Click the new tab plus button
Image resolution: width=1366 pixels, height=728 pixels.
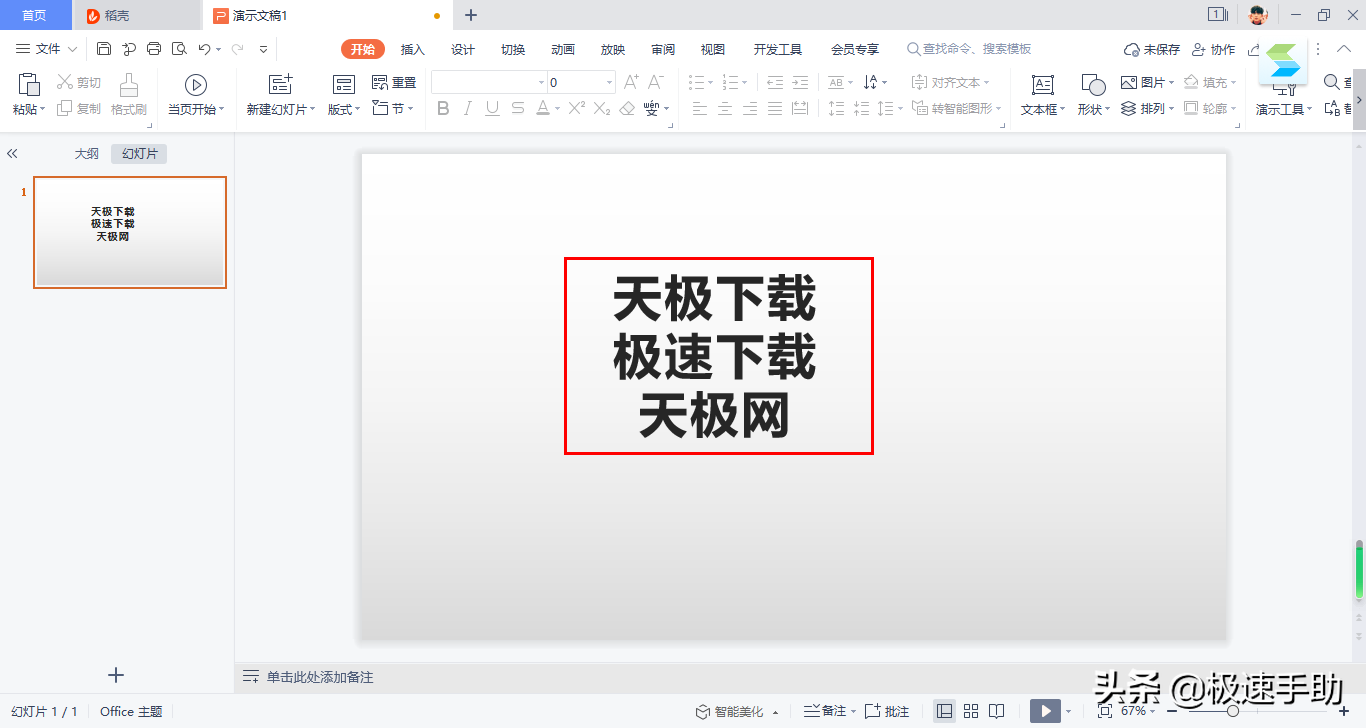pyautogui.click(x=471, y=15)
